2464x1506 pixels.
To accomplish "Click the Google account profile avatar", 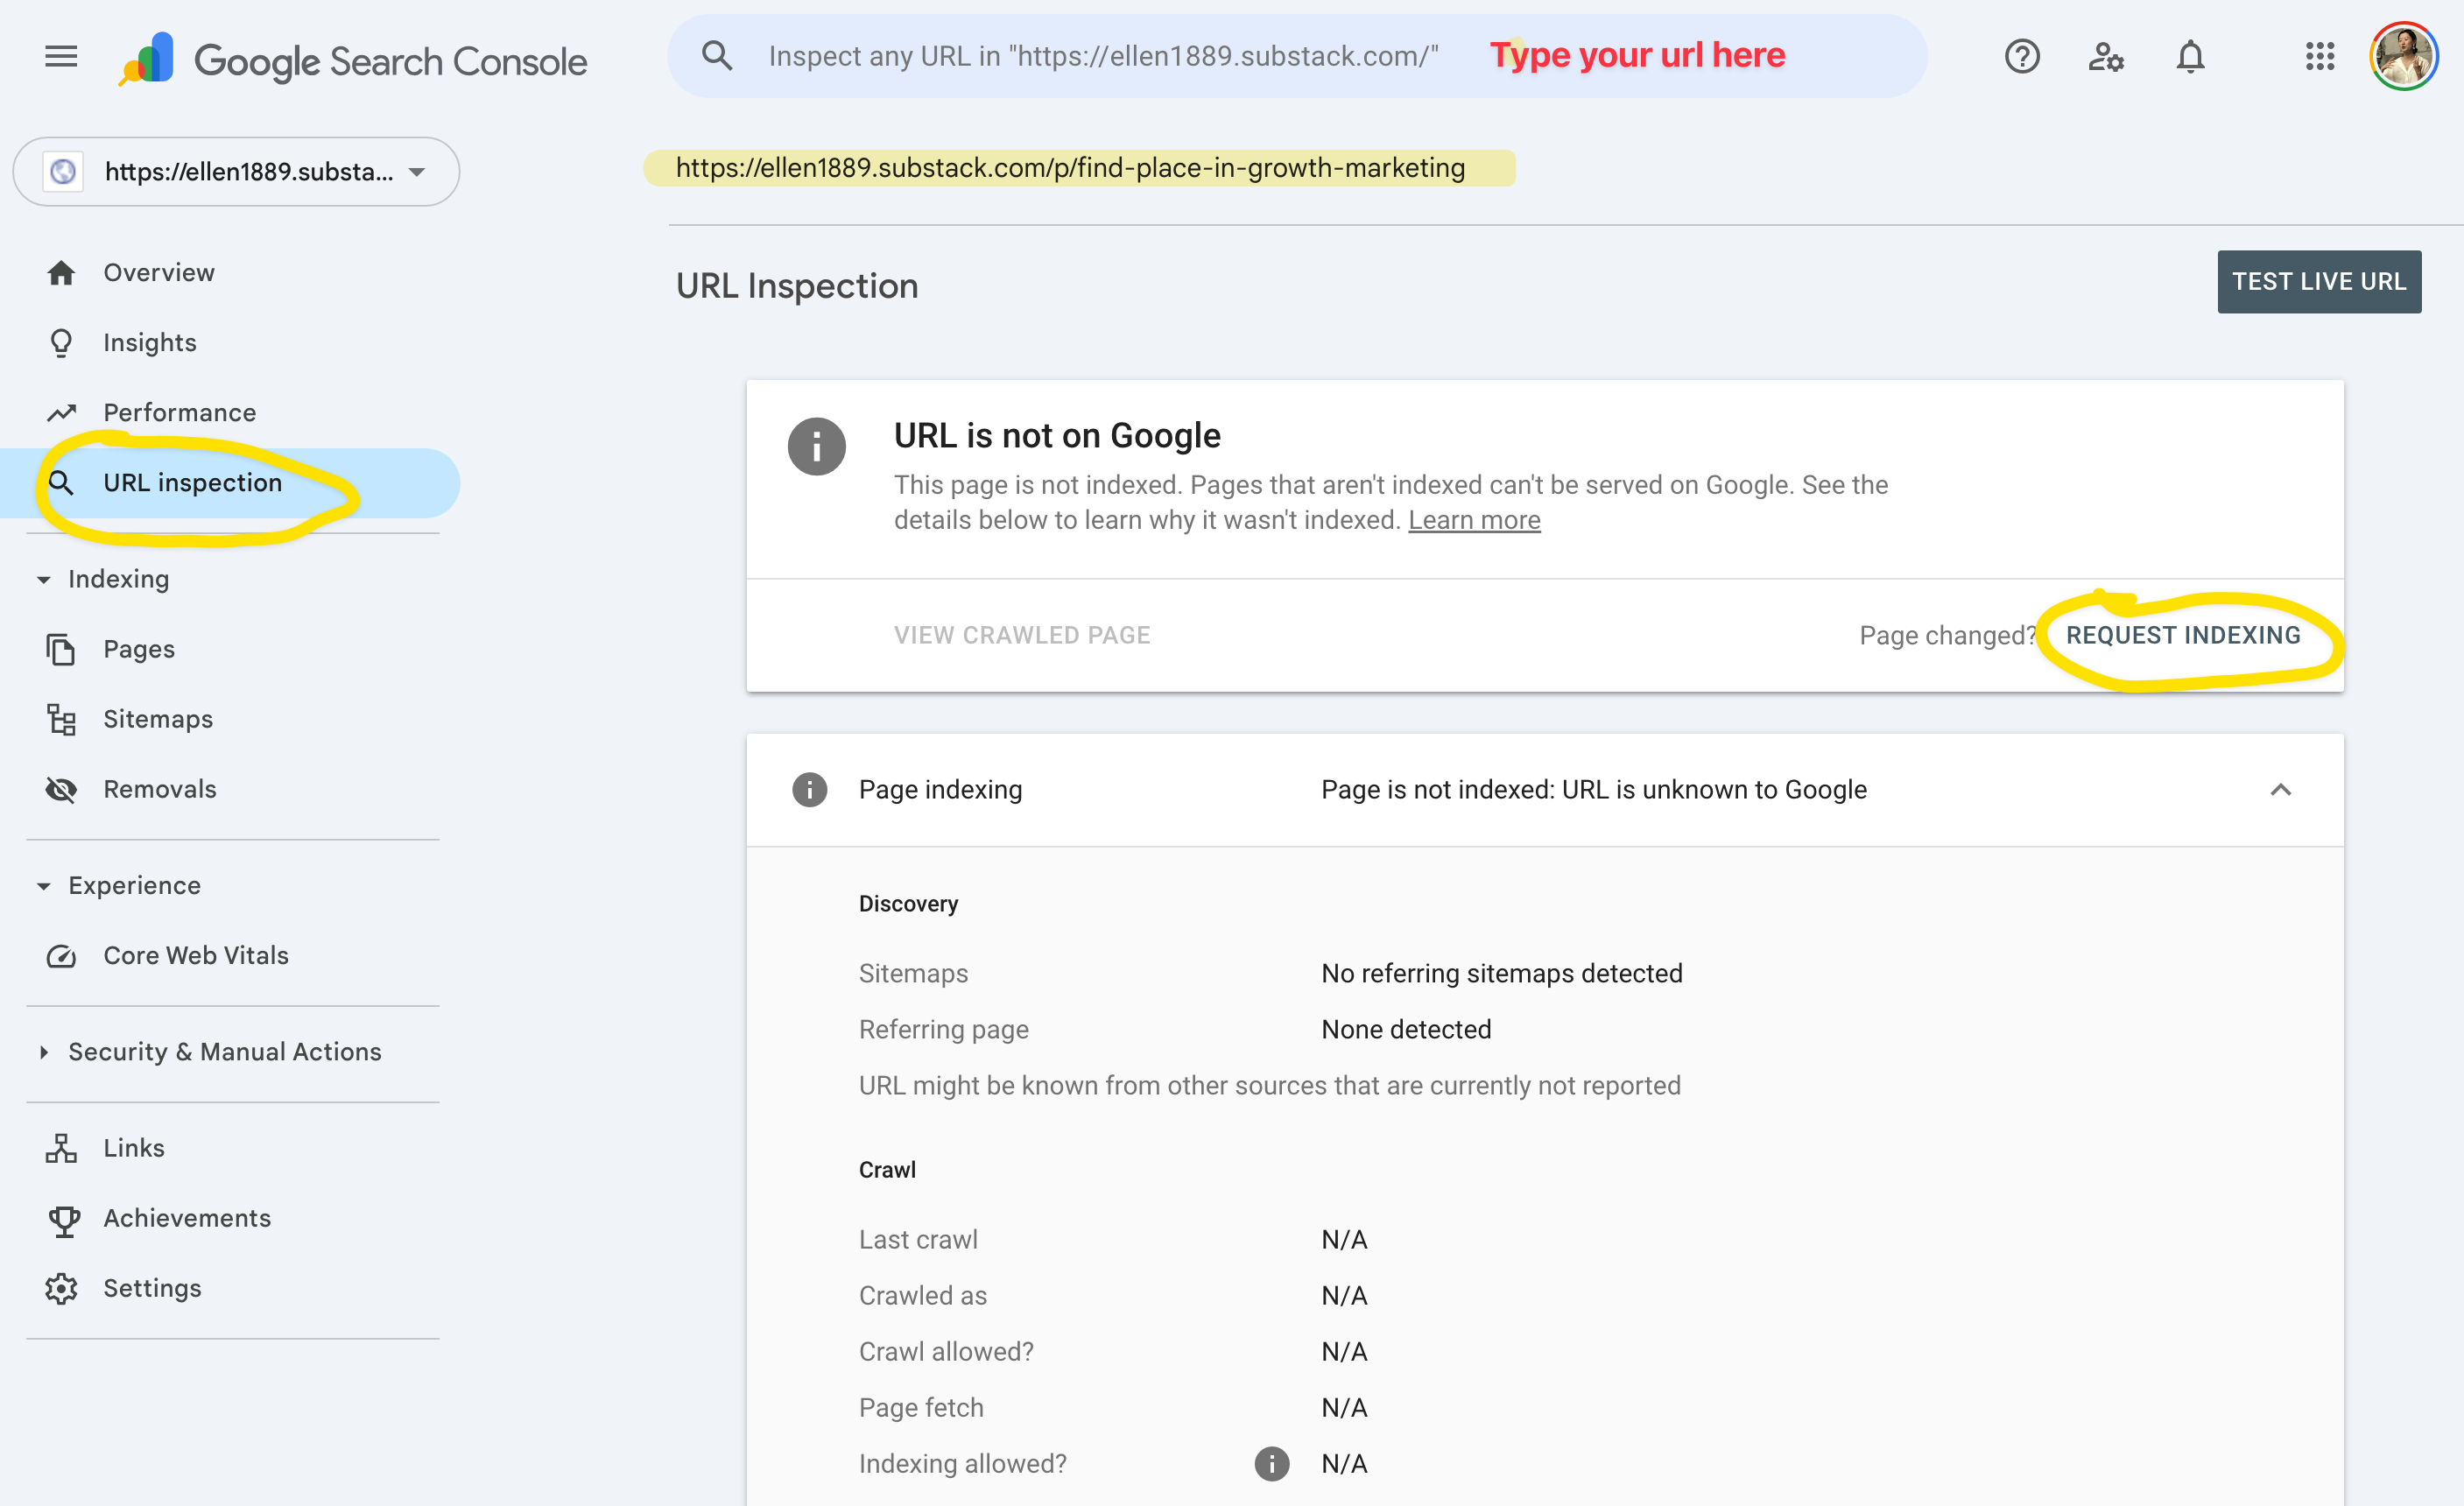I will click(x=2403, y=57).
